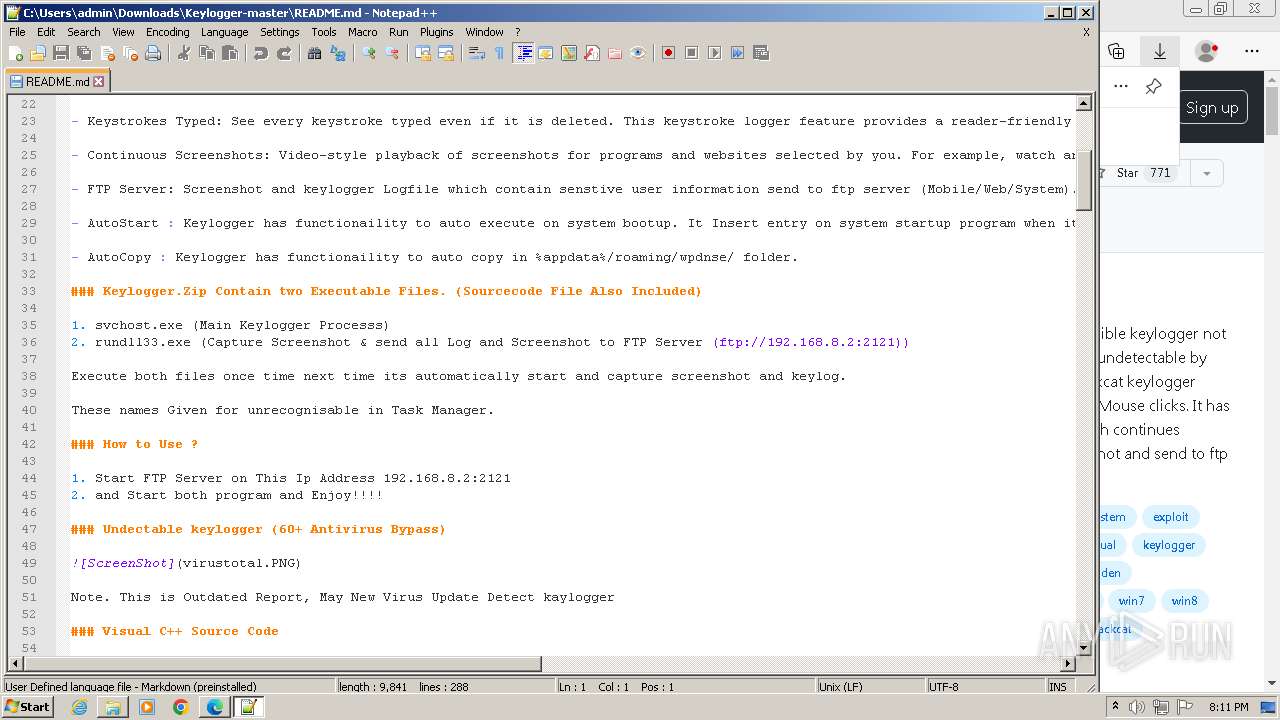Open the Windows Start menu
Image resolution: width=1280 pixels, height=720 pixels.
[27, 707]
